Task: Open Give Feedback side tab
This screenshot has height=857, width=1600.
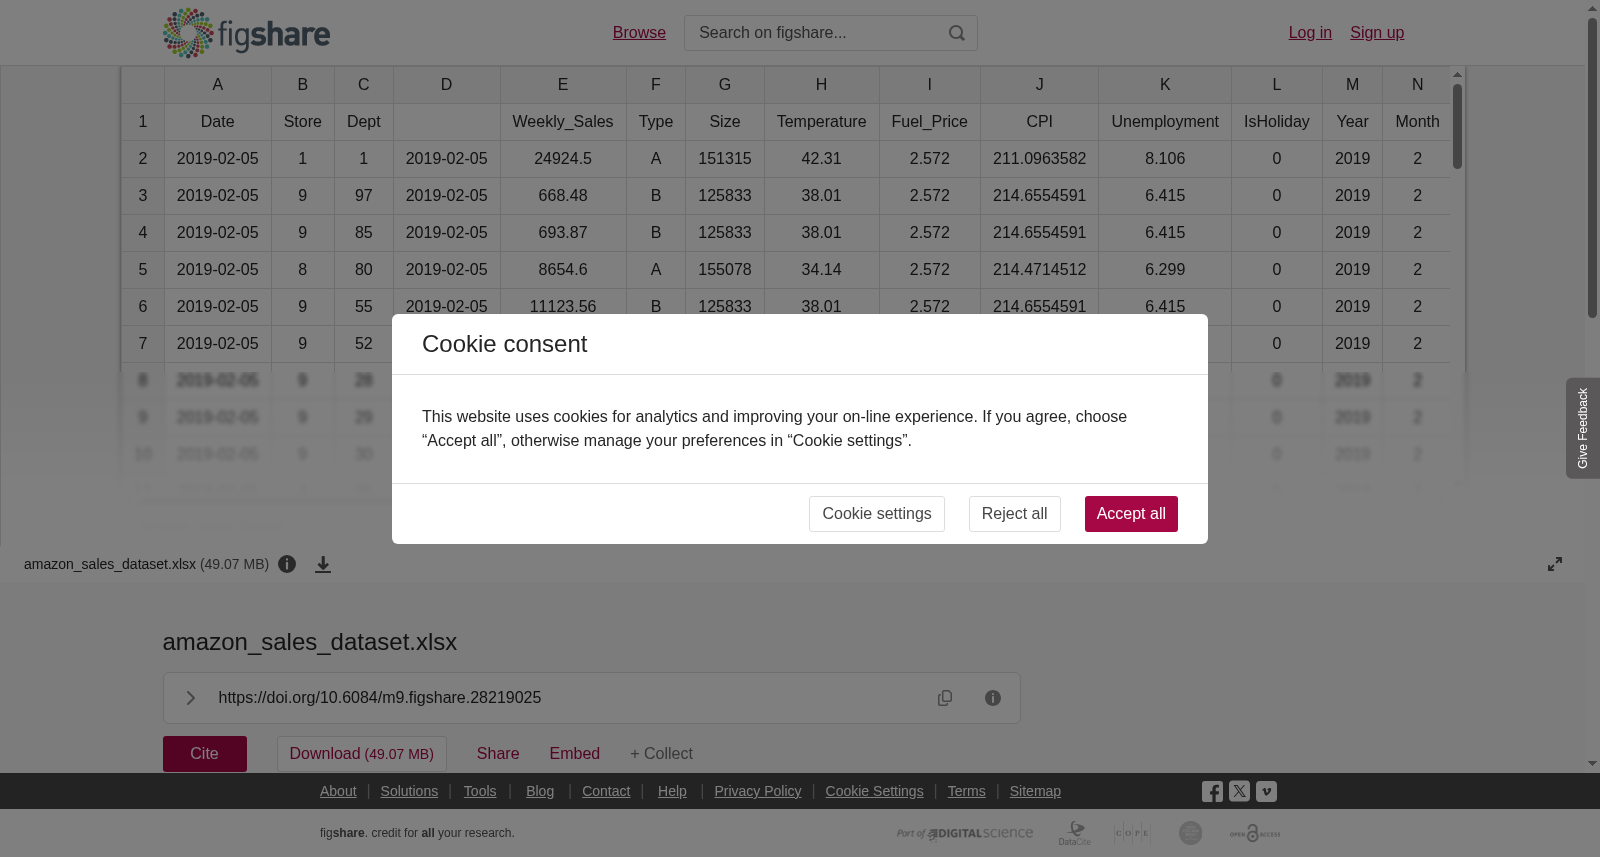Action: pyautogui.click(x=1583, y=428)
